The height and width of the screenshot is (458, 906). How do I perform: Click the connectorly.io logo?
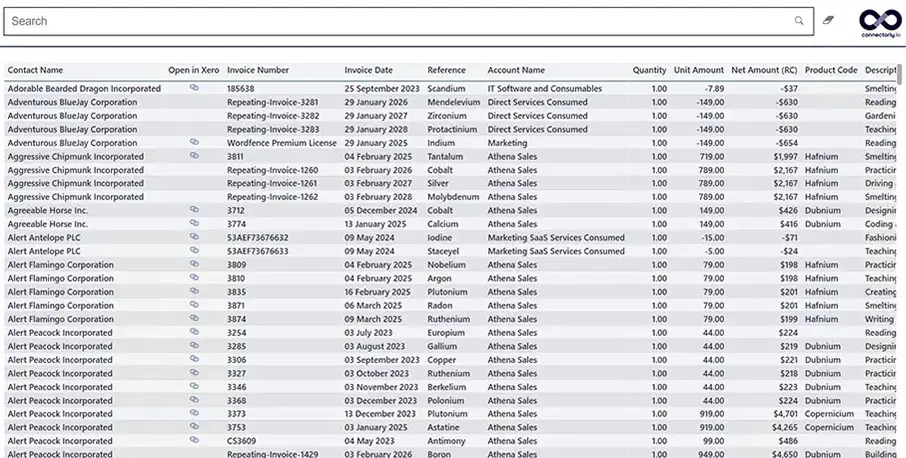click(881, 23)
